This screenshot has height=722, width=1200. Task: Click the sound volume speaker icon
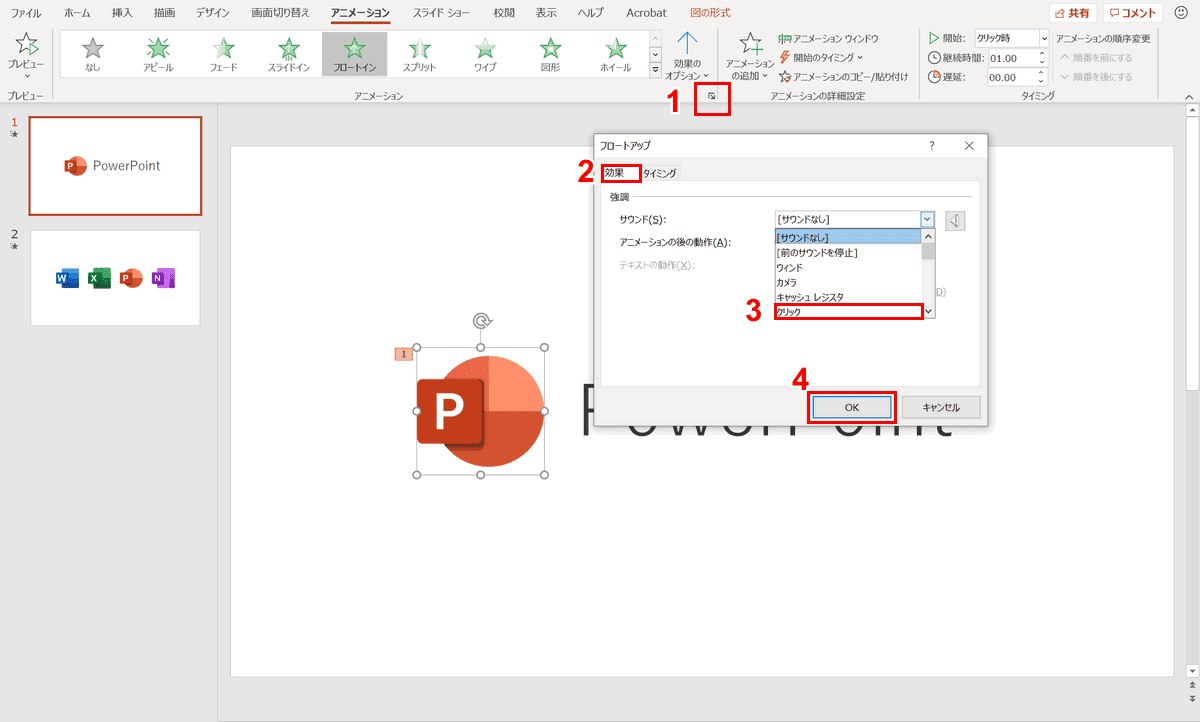[955, 221]
